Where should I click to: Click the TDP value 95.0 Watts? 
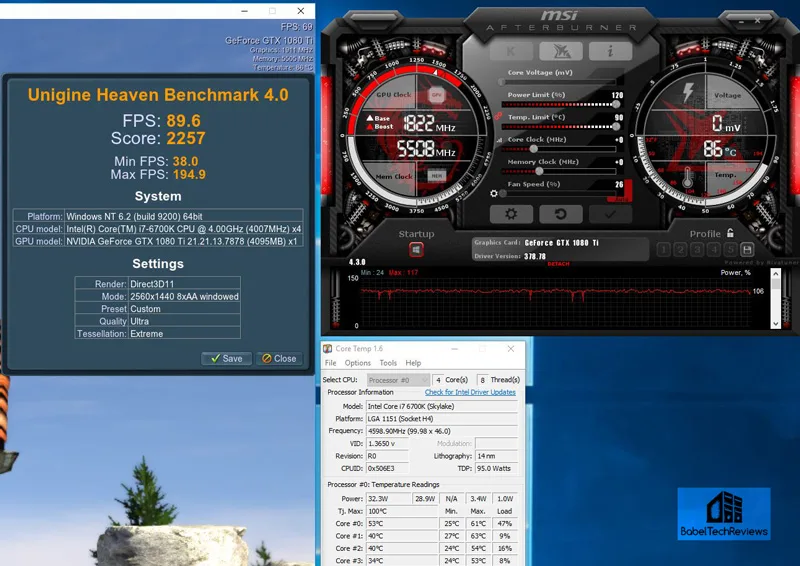coord(496,469)
